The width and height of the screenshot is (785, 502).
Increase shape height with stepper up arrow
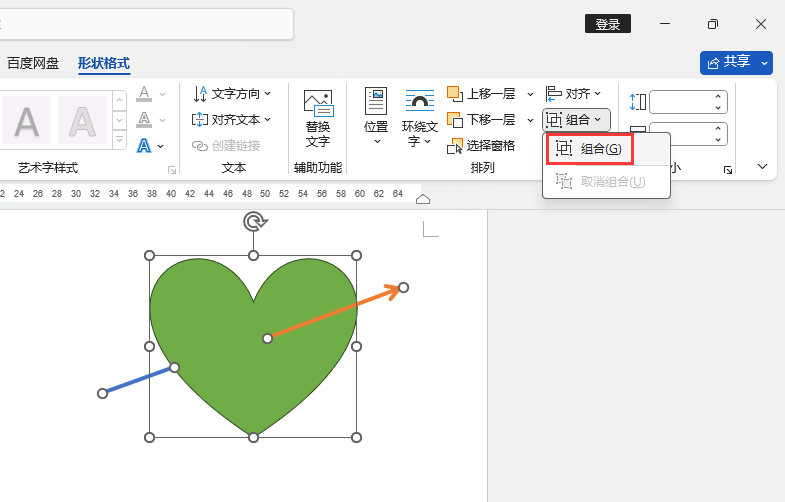coord(718,97)
